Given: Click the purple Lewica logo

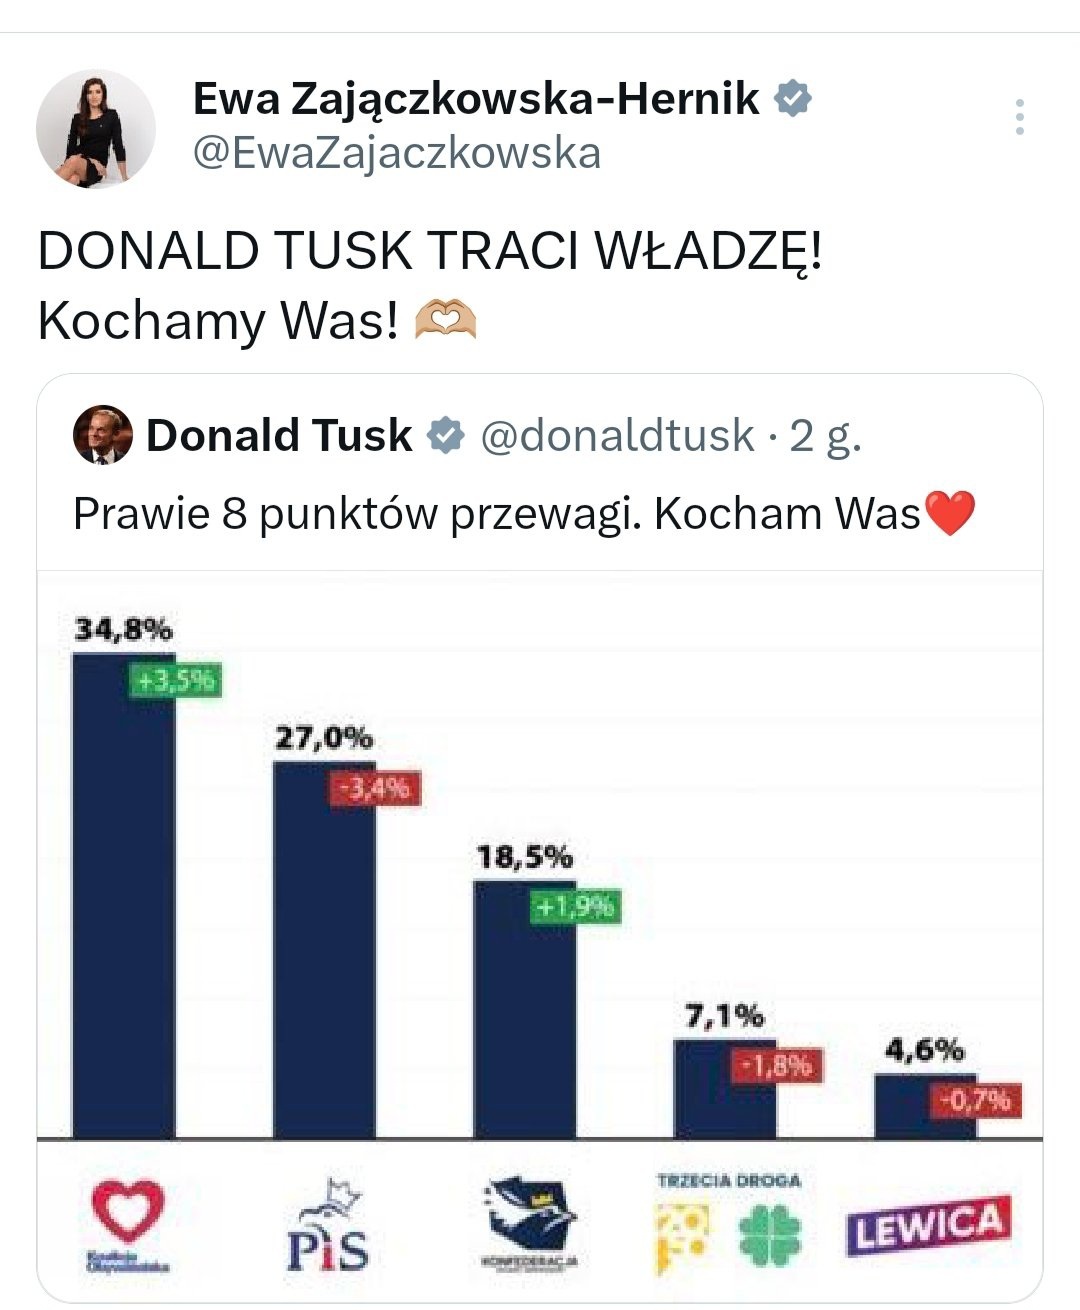Looking at the screenshot, I should pos(927,1225).
